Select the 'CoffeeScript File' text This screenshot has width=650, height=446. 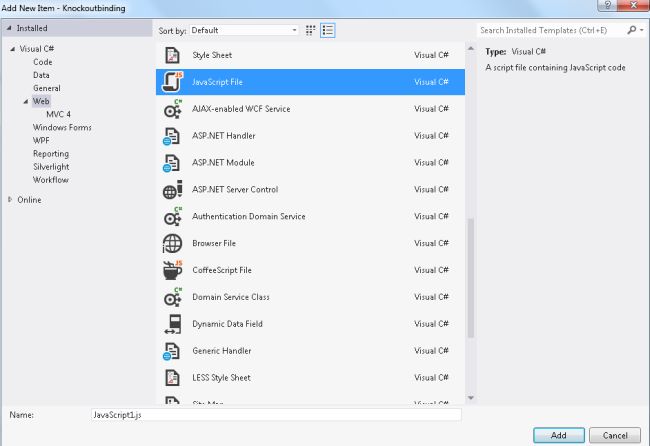[x=222, y=270]
